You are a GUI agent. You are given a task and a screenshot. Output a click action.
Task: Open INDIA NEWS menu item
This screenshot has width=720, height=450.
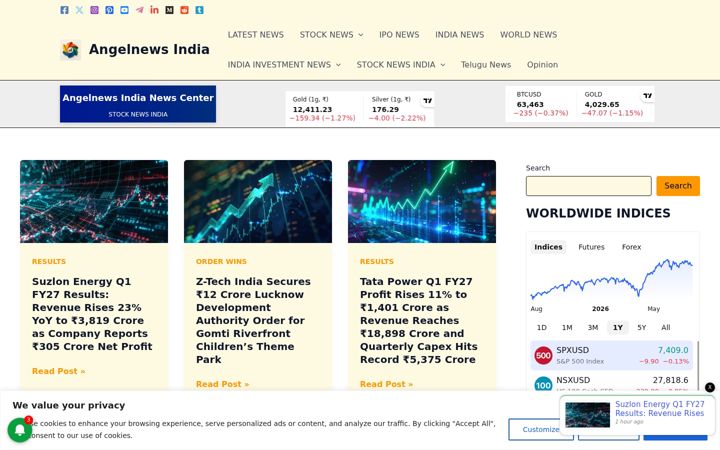[460, 35]
